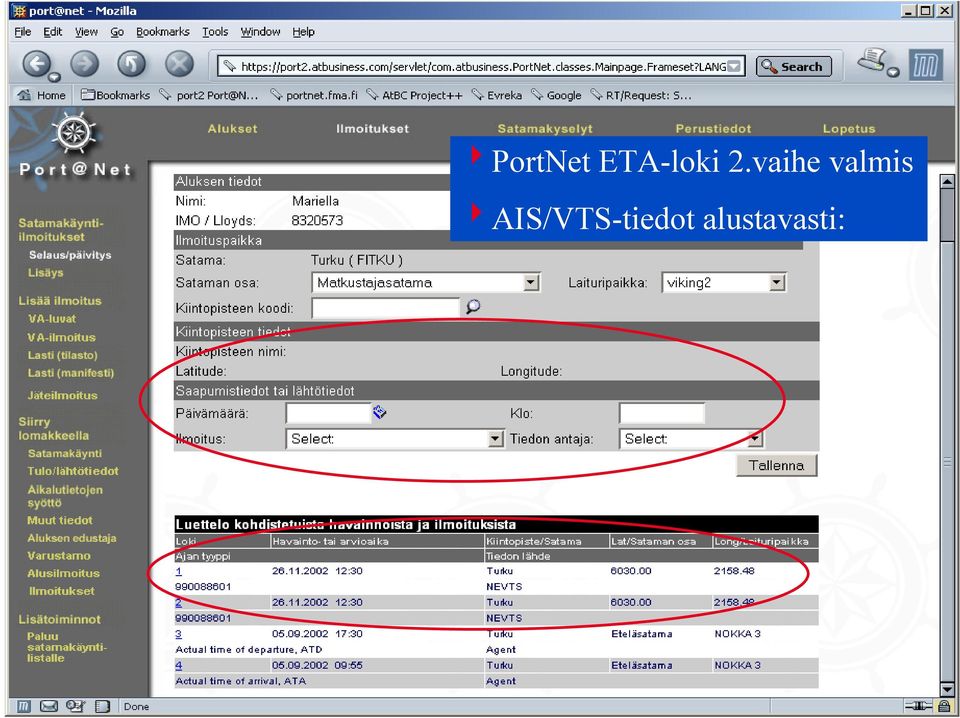Open Paluu satamakäynti-listalle link

67,647
